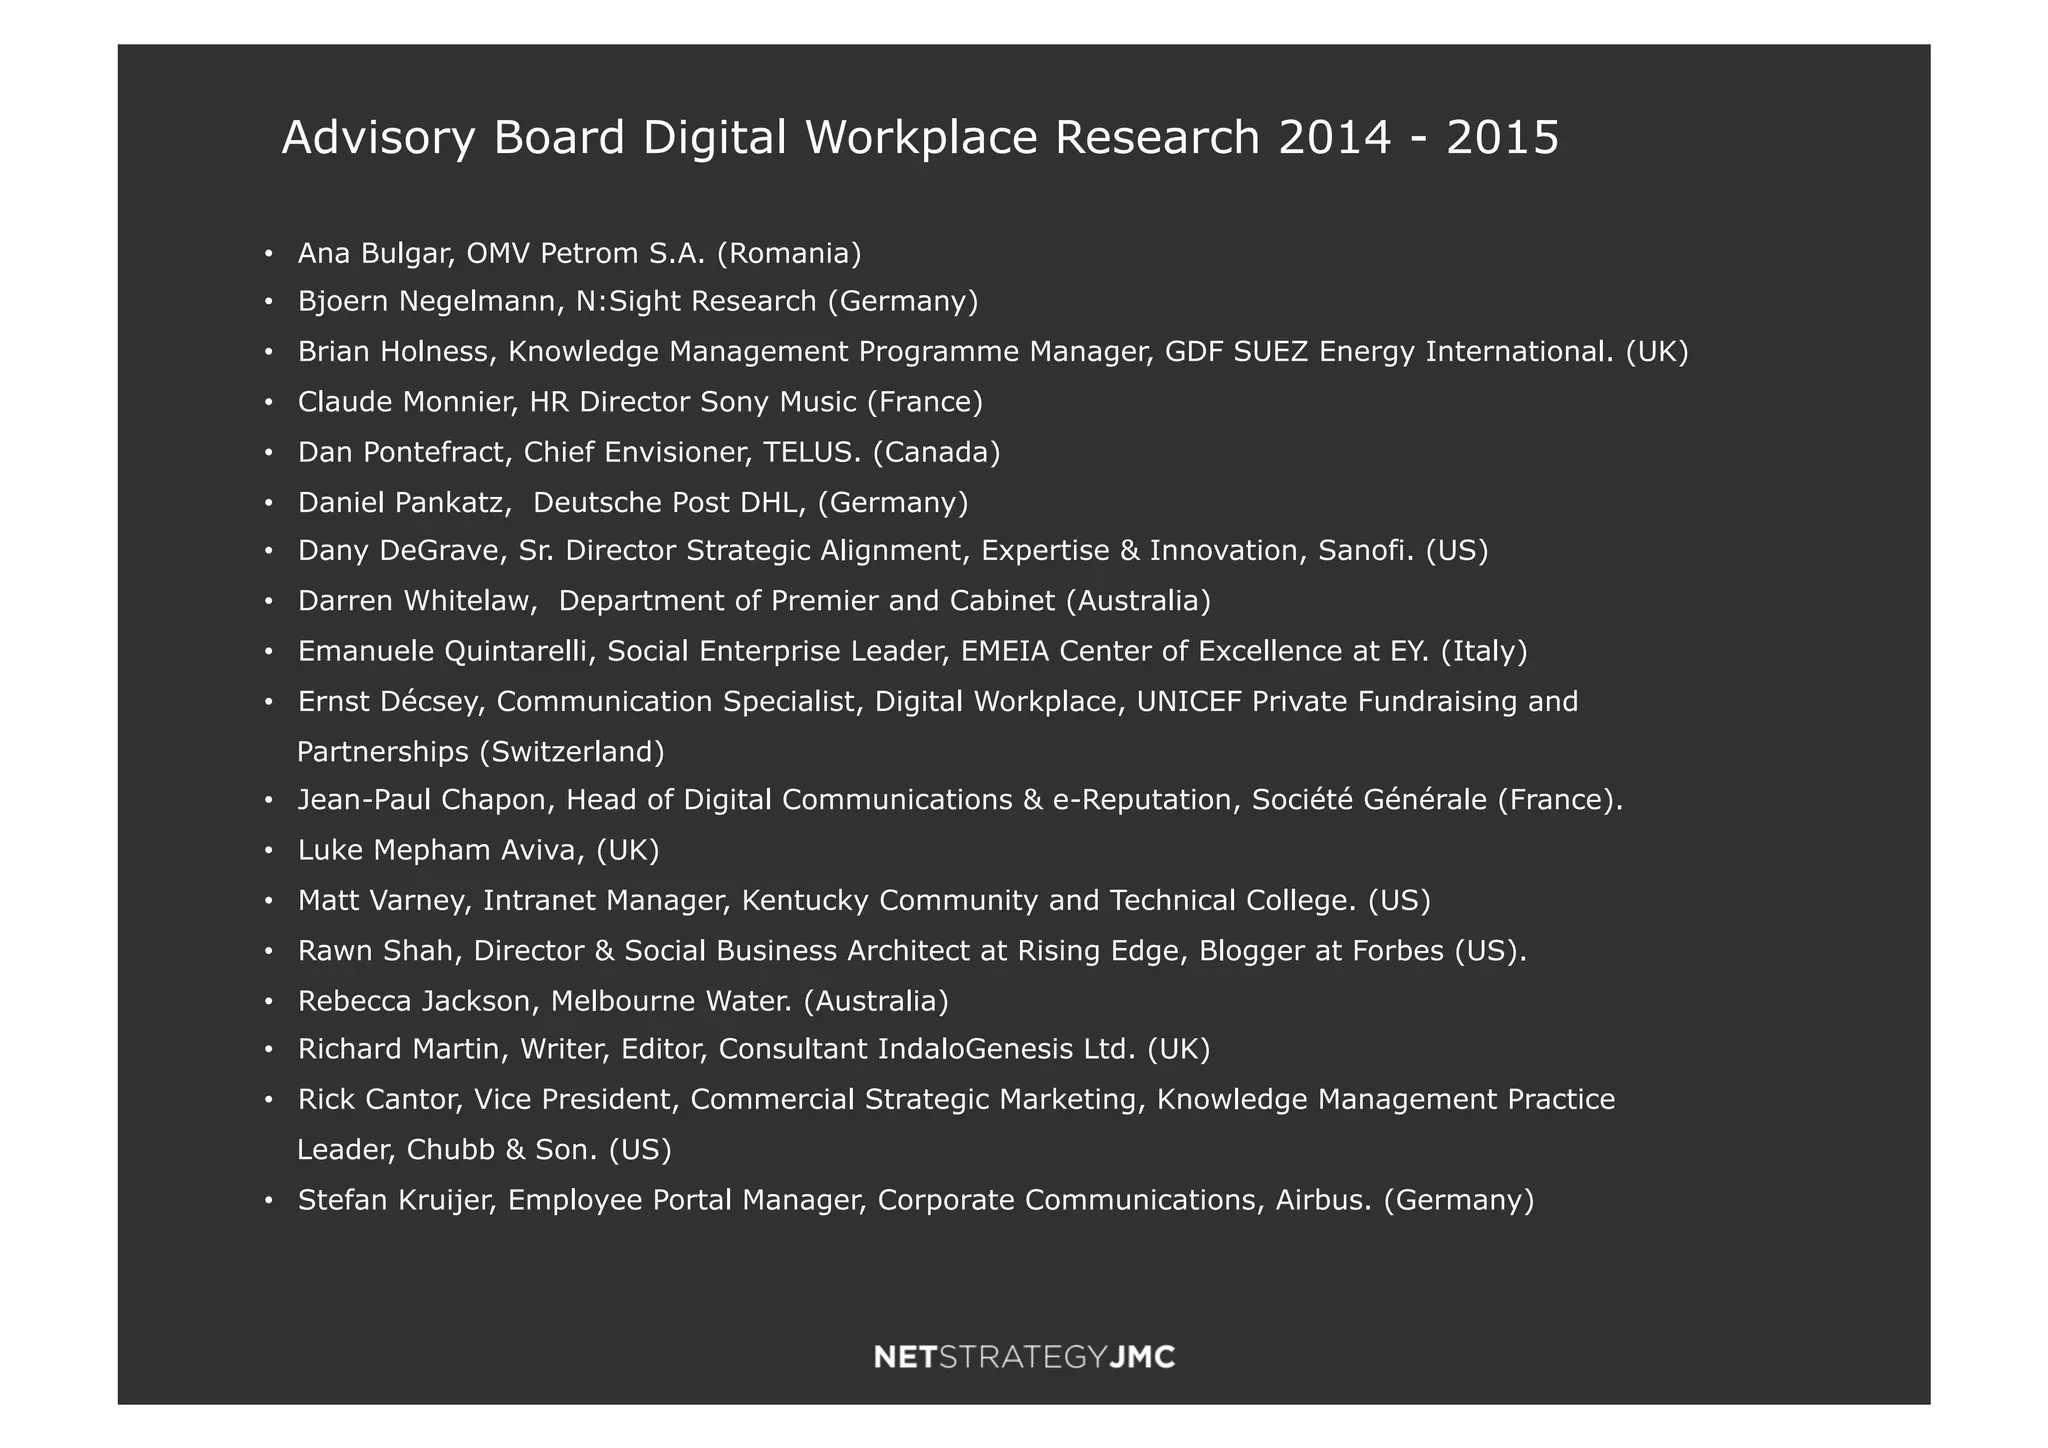Viewport: 2048px width, 1448px height.
Task: Click Rebecca Jackson, Melbourne Water line
Action: click(x=622, y=1001)
